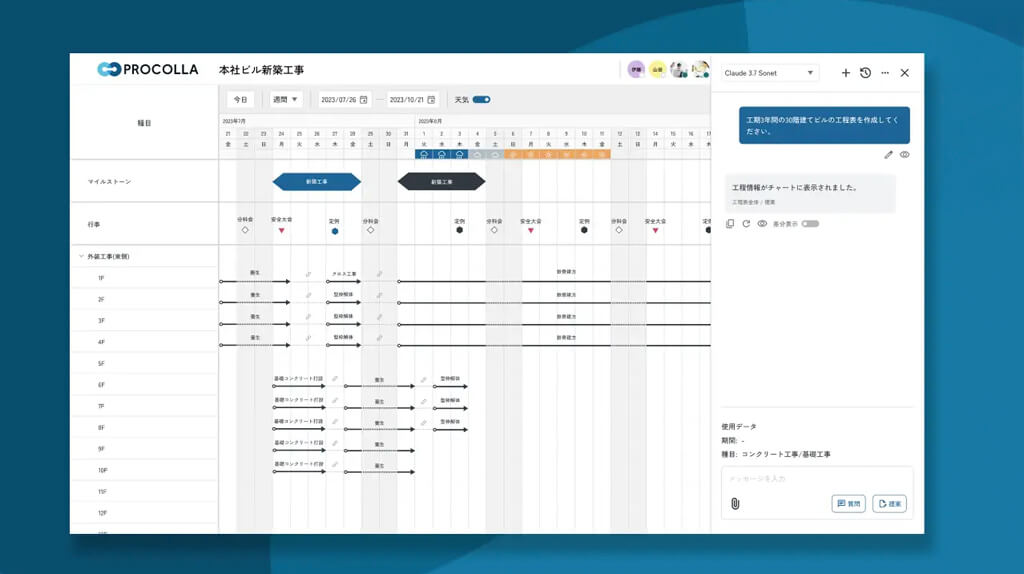Close the AI assistant panel

[x=904, y=73]
